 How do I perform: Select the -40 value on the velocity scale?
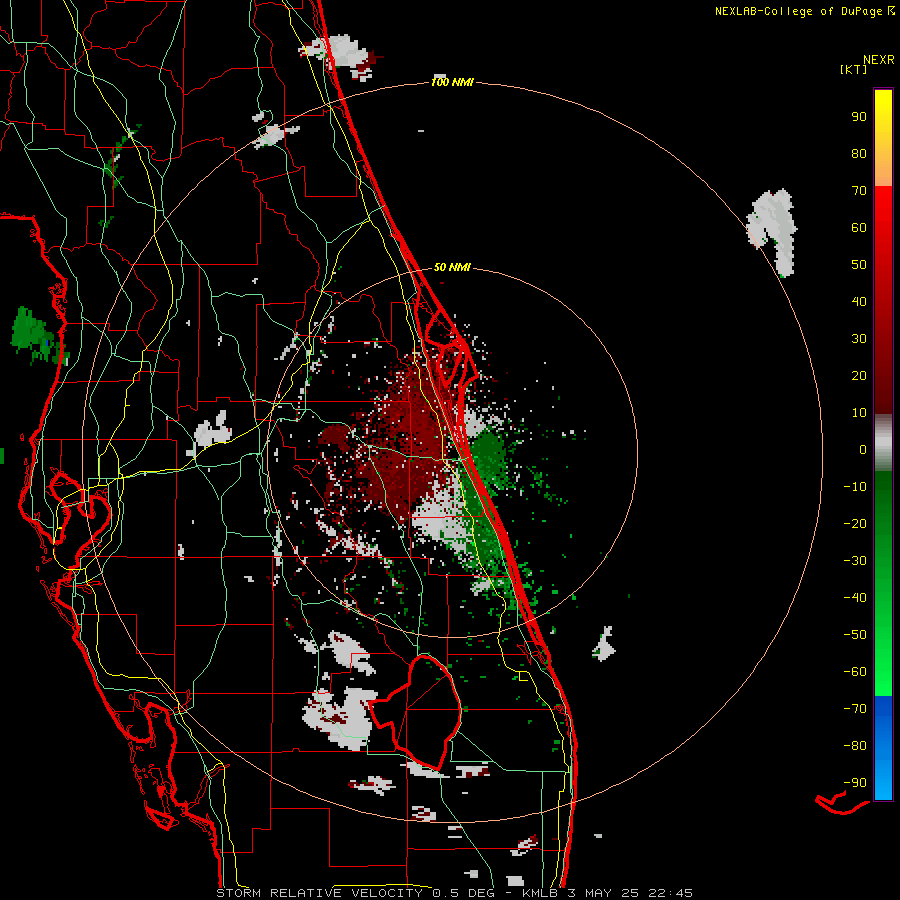pos(855,598)
